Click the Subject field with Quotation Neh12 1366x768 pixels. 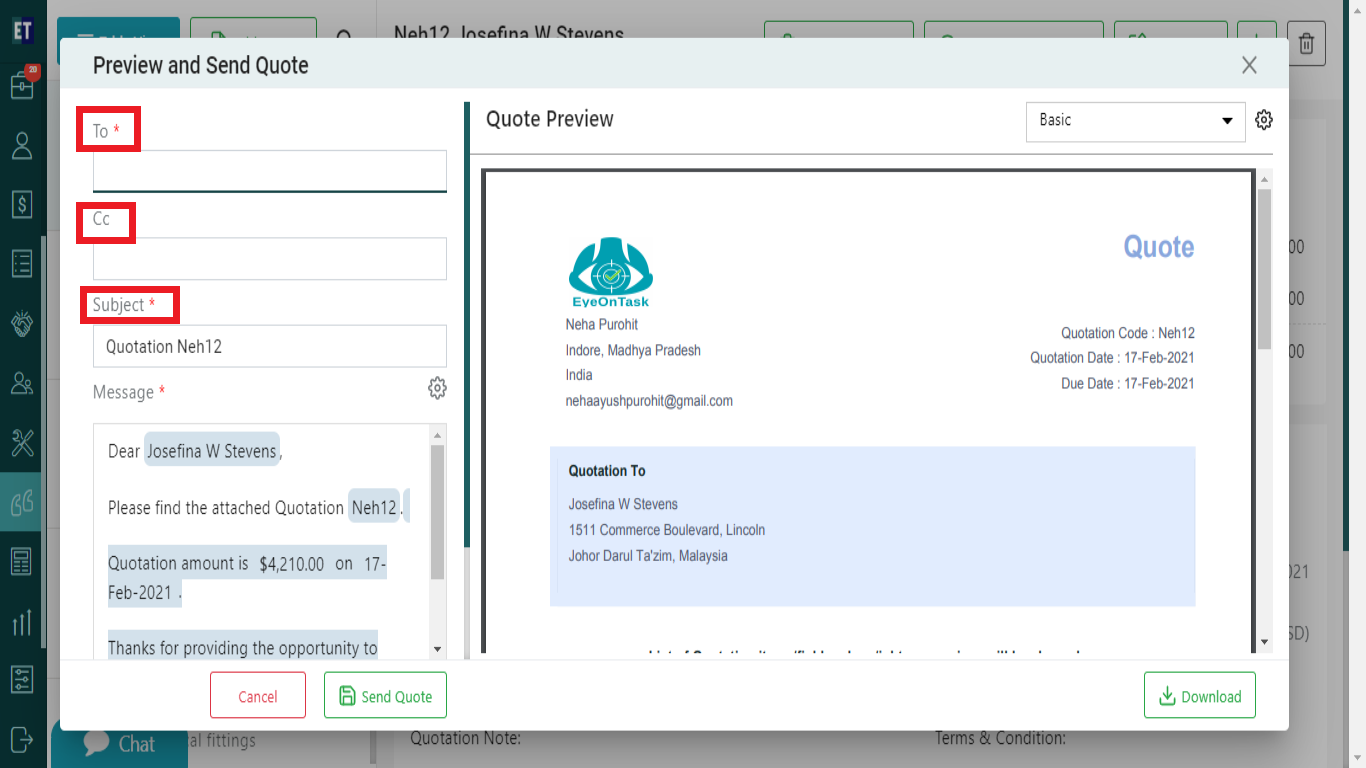[x=270, y=346]
